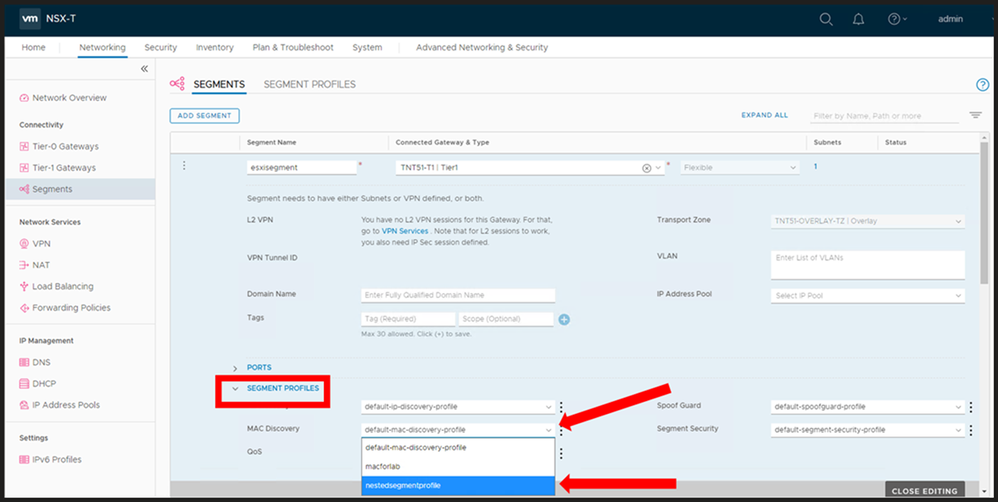The width and height of the screenshot is (998, 502).
Task: Select macforlab from the MAC list
Action: pyautogui.click(x=458, y=466)
